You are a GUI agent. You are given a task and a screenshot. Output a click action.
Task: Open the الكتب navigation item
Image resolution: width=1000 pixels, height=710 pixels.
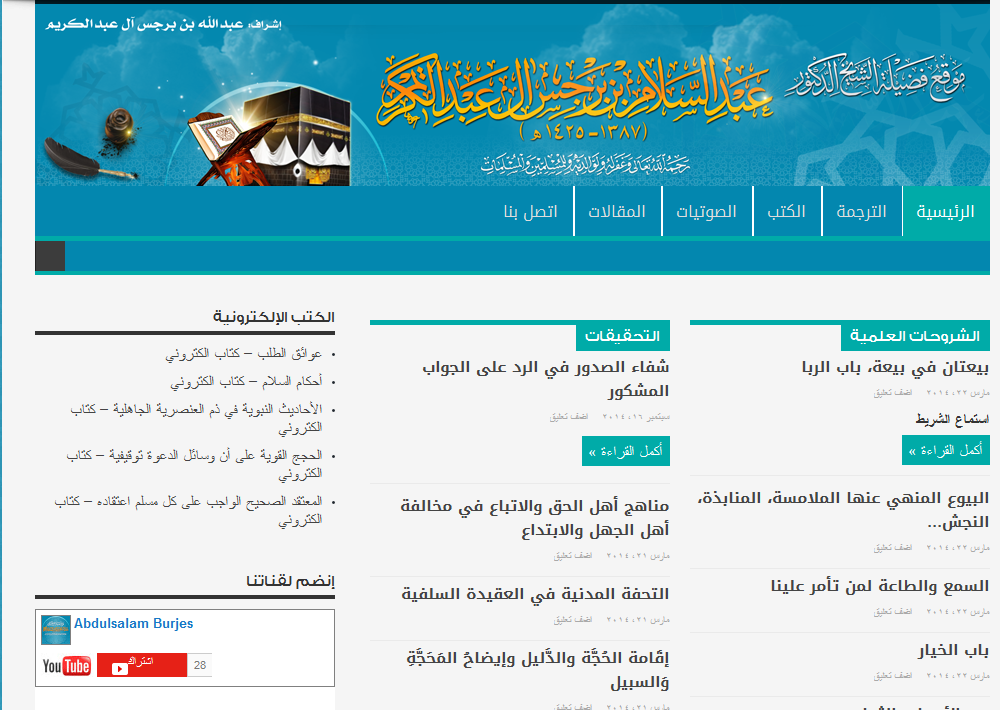tap(786, 212)
